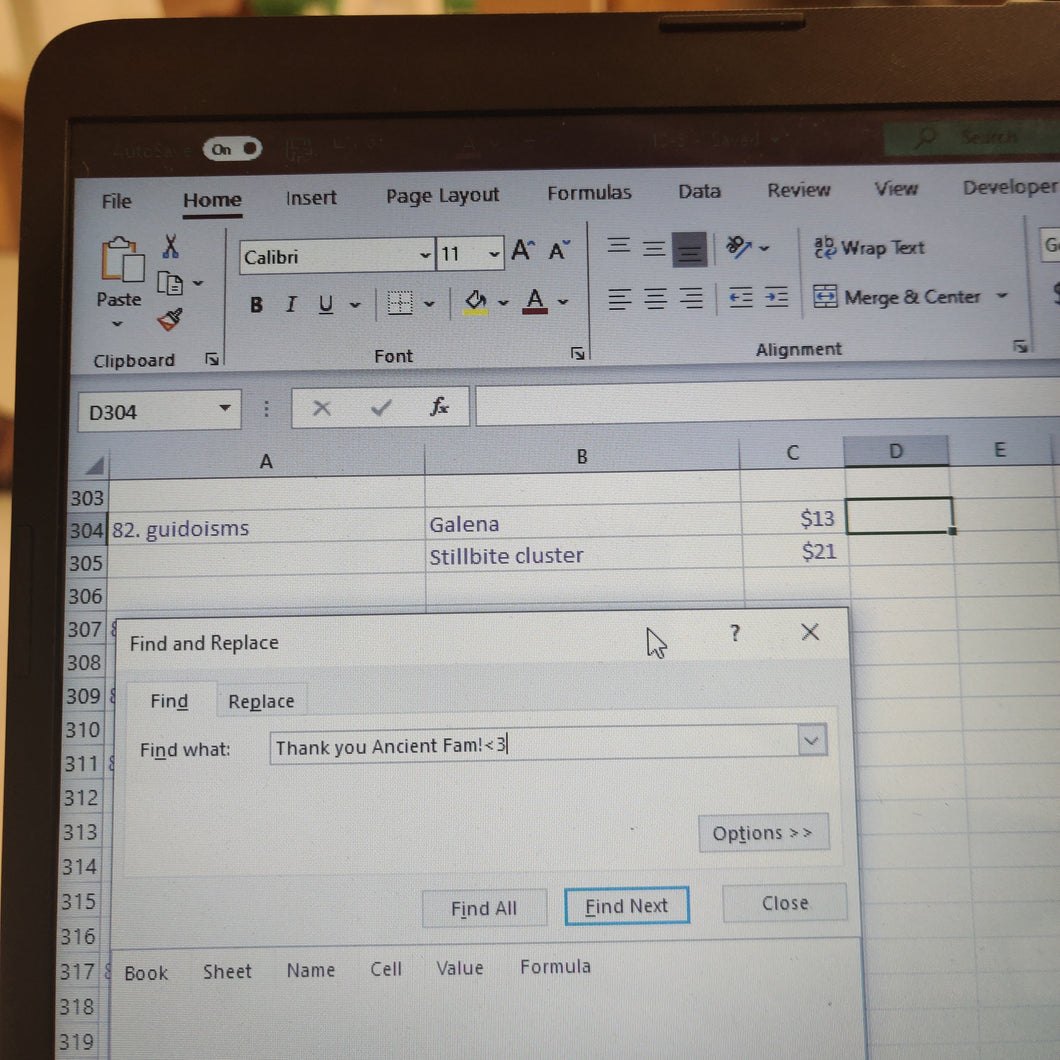Image resolution: width=1060 pixels, height=1060 pixels.
Task: Click the Insert Function fx icon
Action: pyautogui.click(x=439, y=406)
